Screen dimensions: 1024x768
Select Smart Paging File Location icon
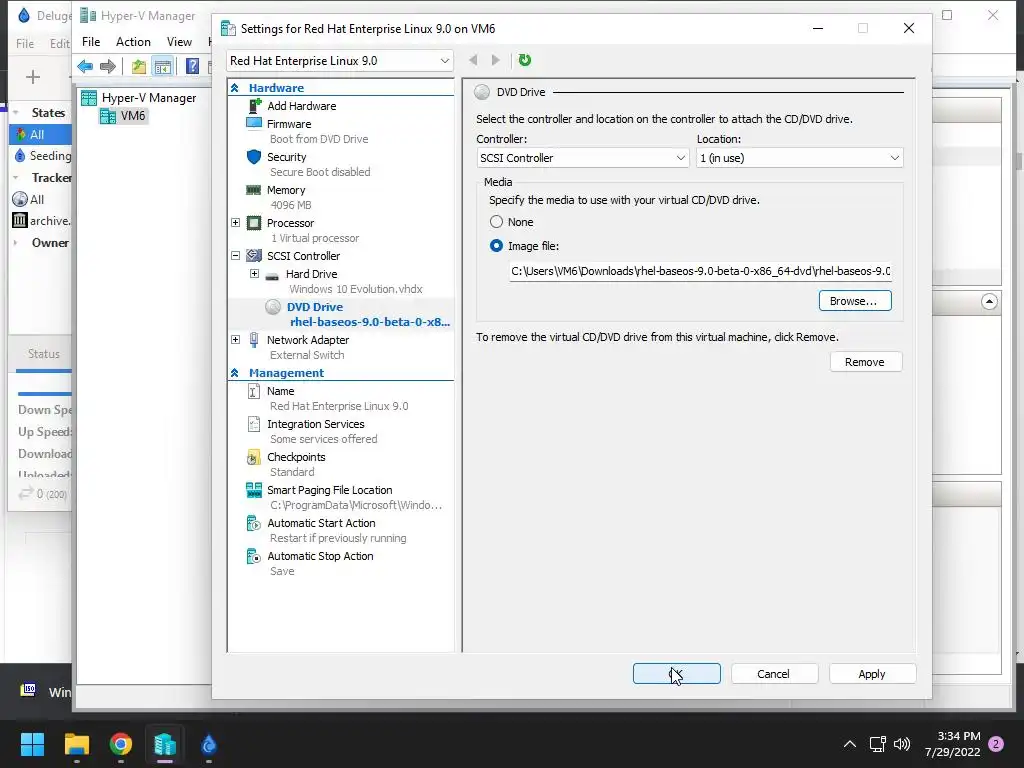click(254, 490)
